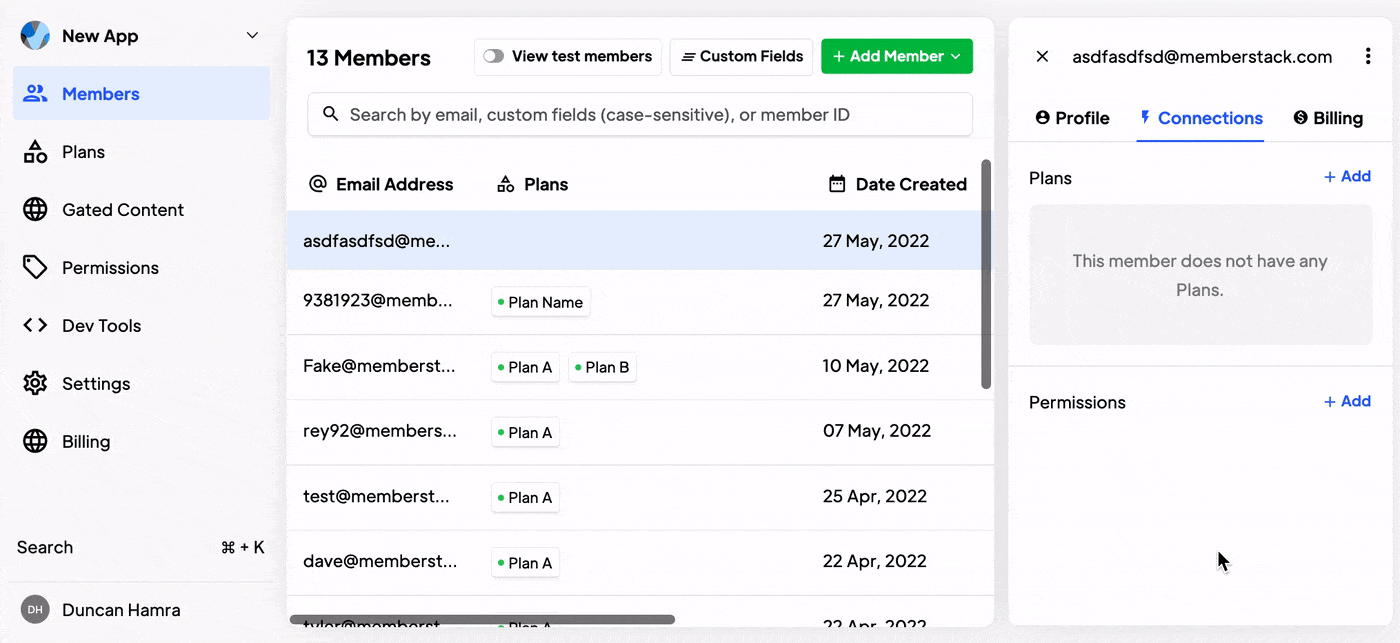Open Custom Fields button
This screenshot has height=643, width=1400.
pyautogui.click(x=741, y=57)
